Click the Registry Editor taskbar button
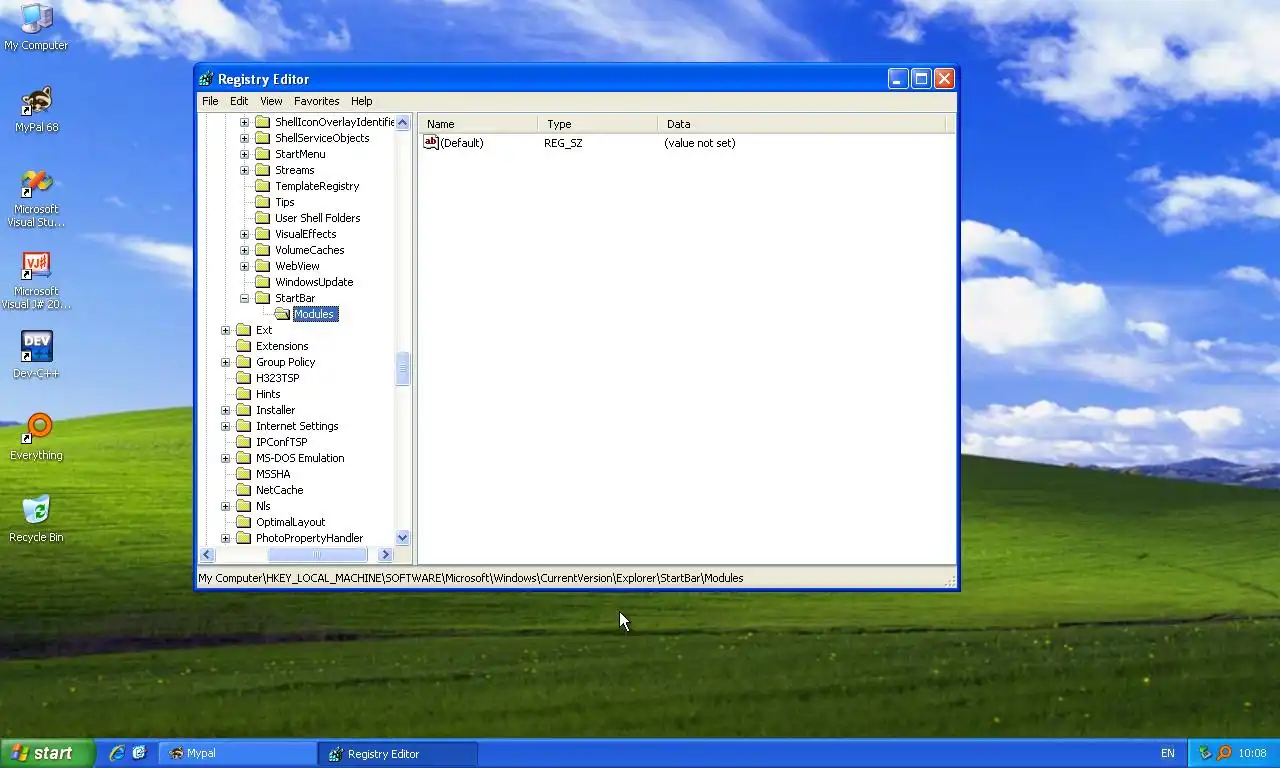This screenshot has height=768, width=1280. click(x=398, y=753)
